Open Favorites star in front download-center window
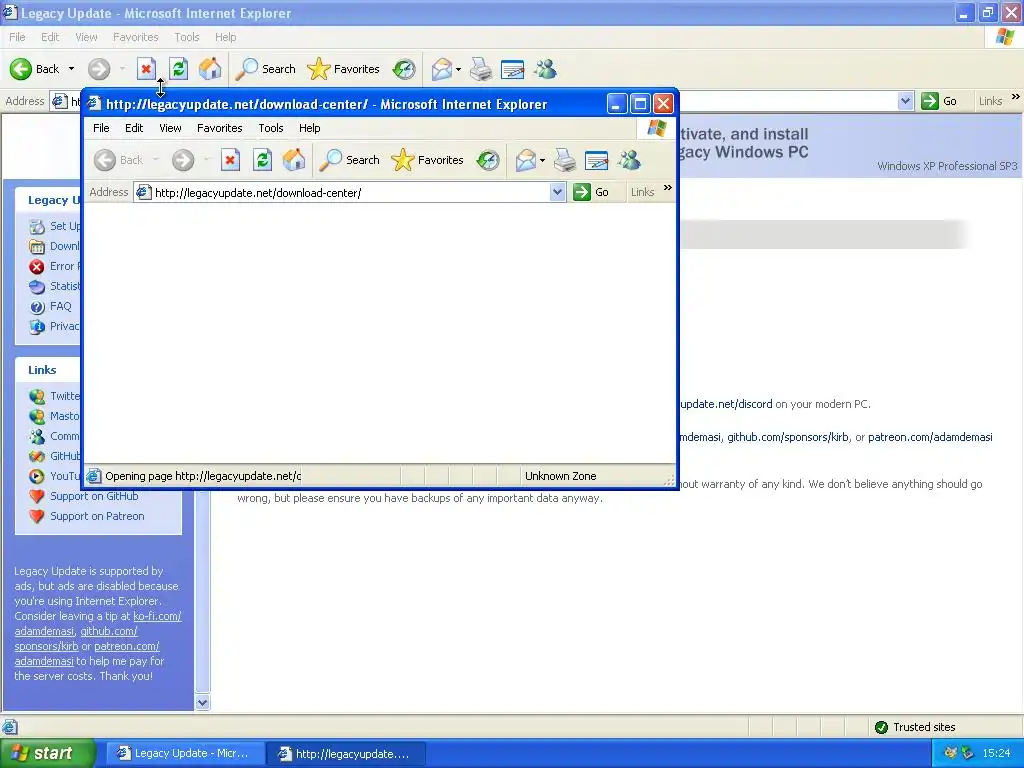 (427, 160)
